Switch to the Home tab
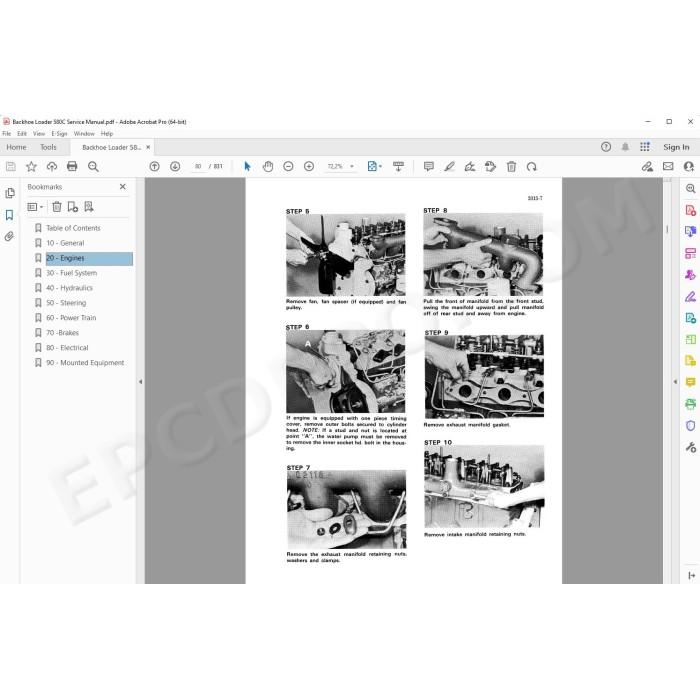700x700 pixels. [17, 147]
